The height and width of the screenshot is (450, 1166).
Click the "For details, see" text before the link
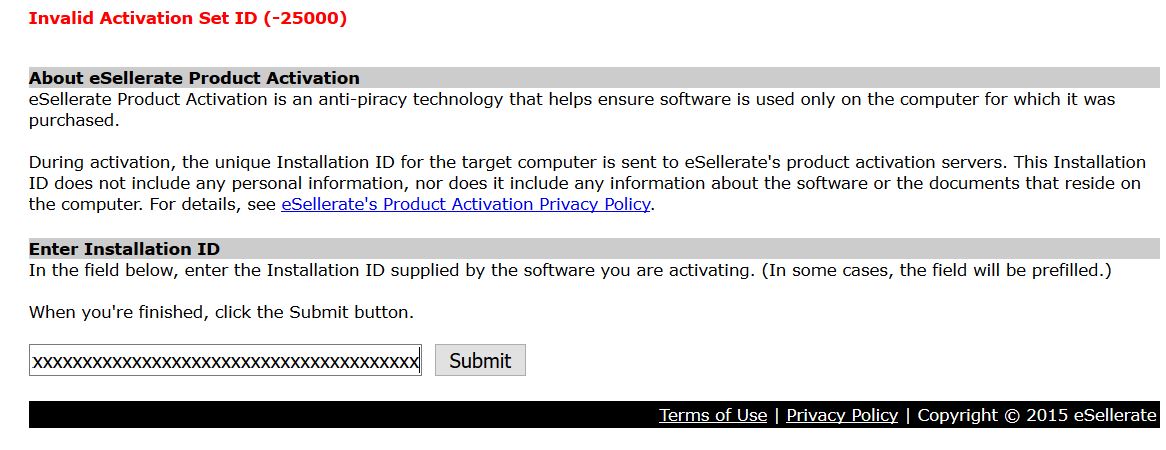[x=213, y=204]
